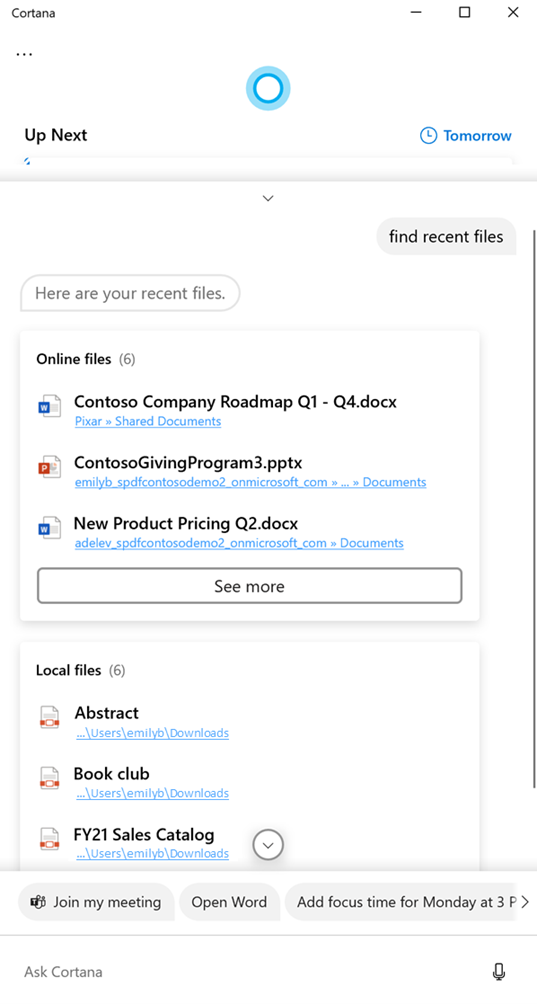Choose the Open Word suggestion chip
The width and height of the screenshot is (537, 1004).
click(229, 902)
